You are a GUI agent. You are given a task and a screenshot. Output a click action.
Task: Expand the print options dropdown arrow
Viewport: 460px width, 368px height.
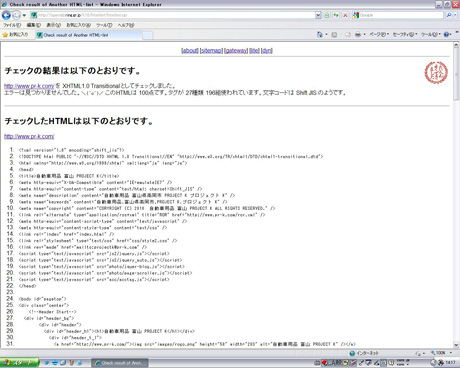tap(364, 34)
